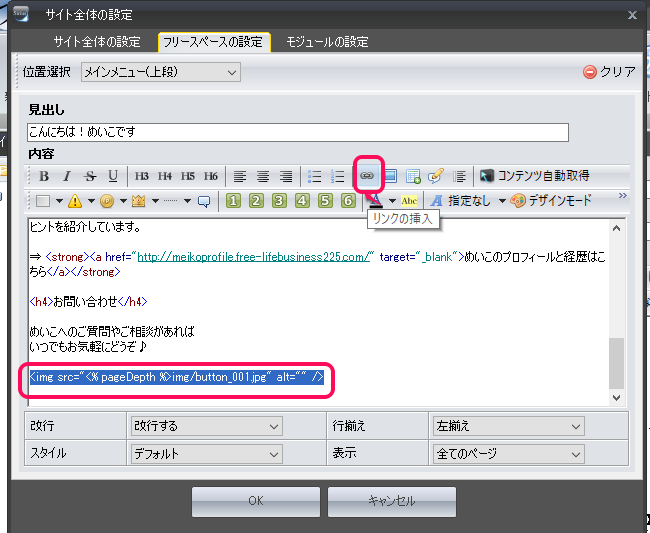Open the 表示 全てのページ dropdown

(x=506, y=453)
